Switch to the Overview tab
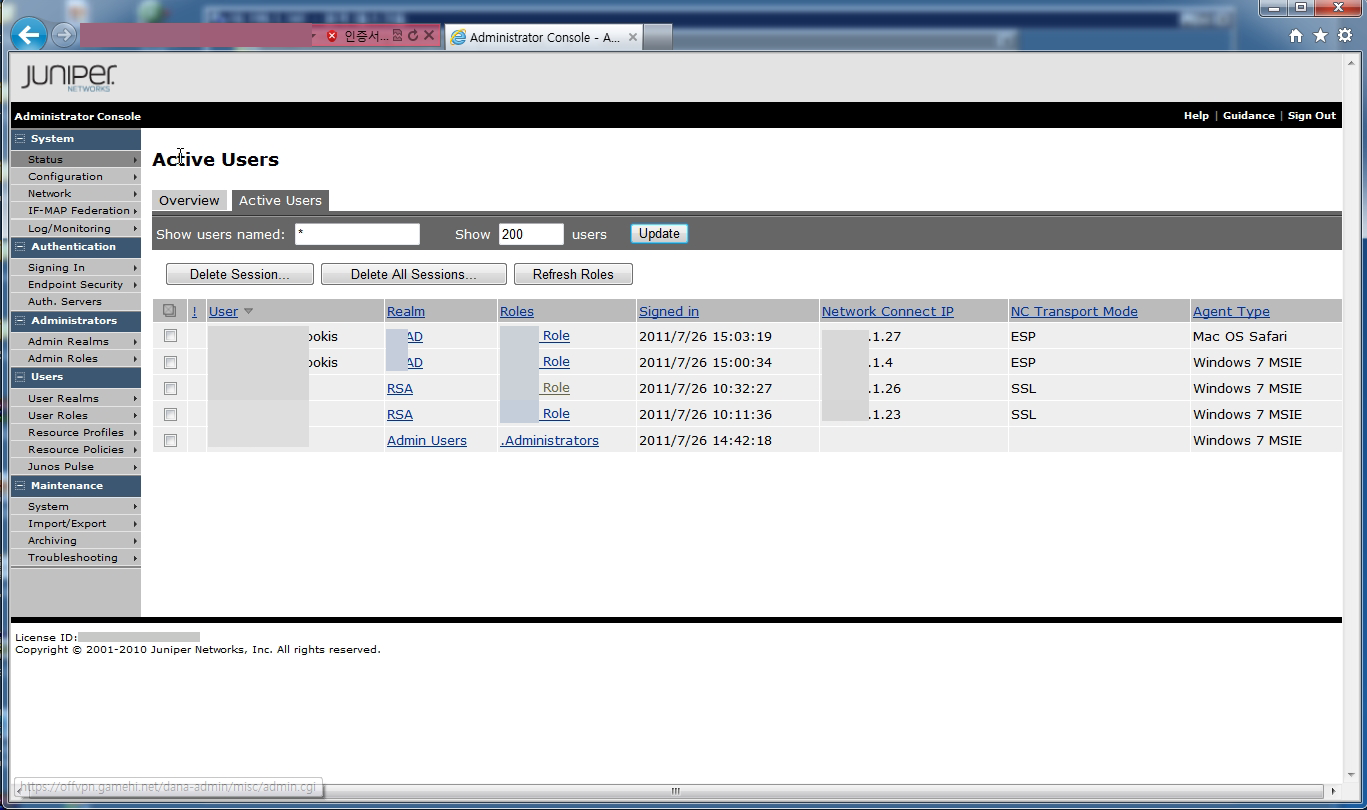 [189, 200]
